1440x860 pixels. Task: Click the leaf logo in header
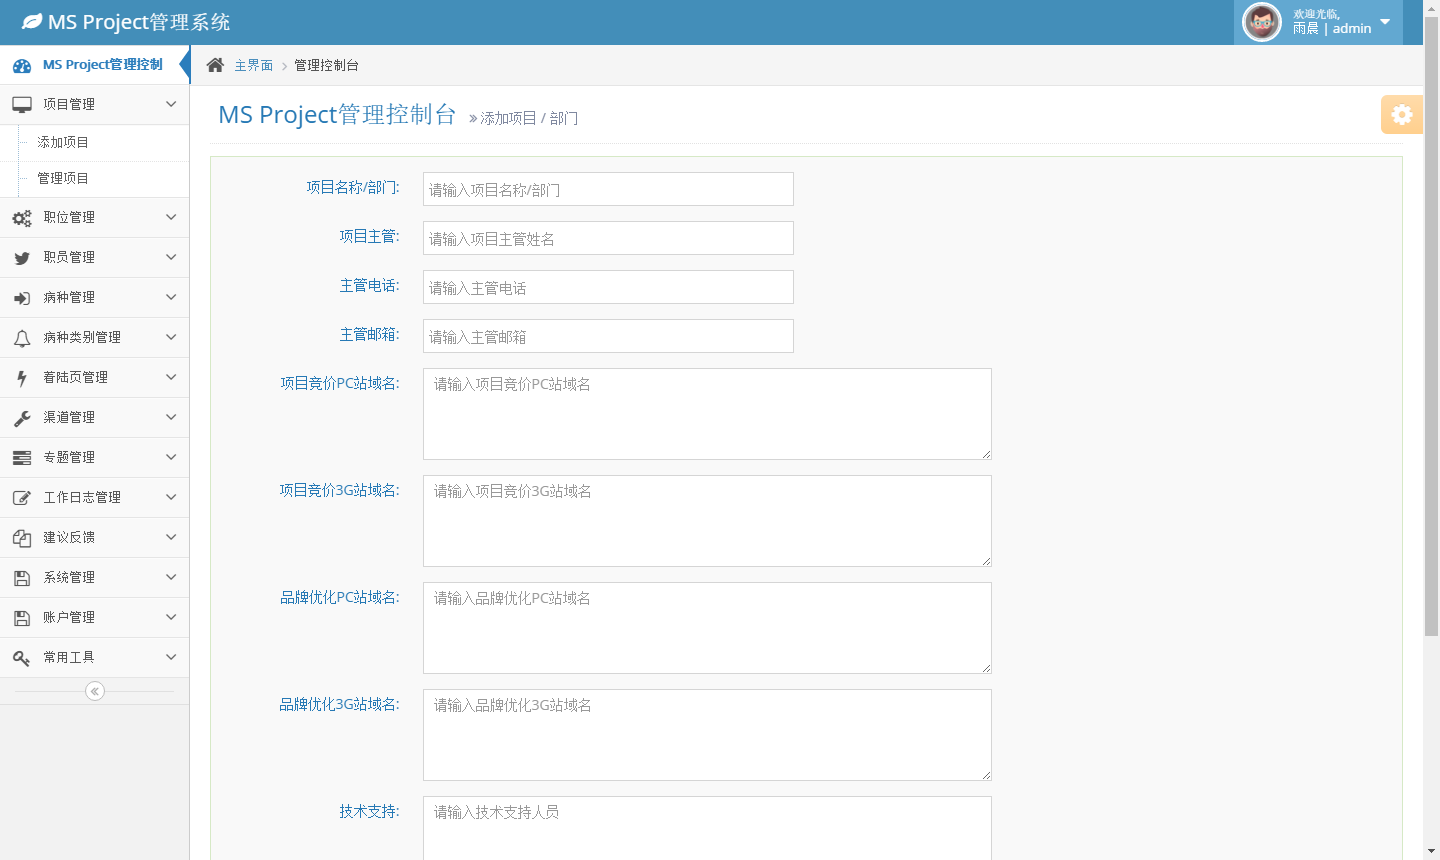(x=32, y=22)
